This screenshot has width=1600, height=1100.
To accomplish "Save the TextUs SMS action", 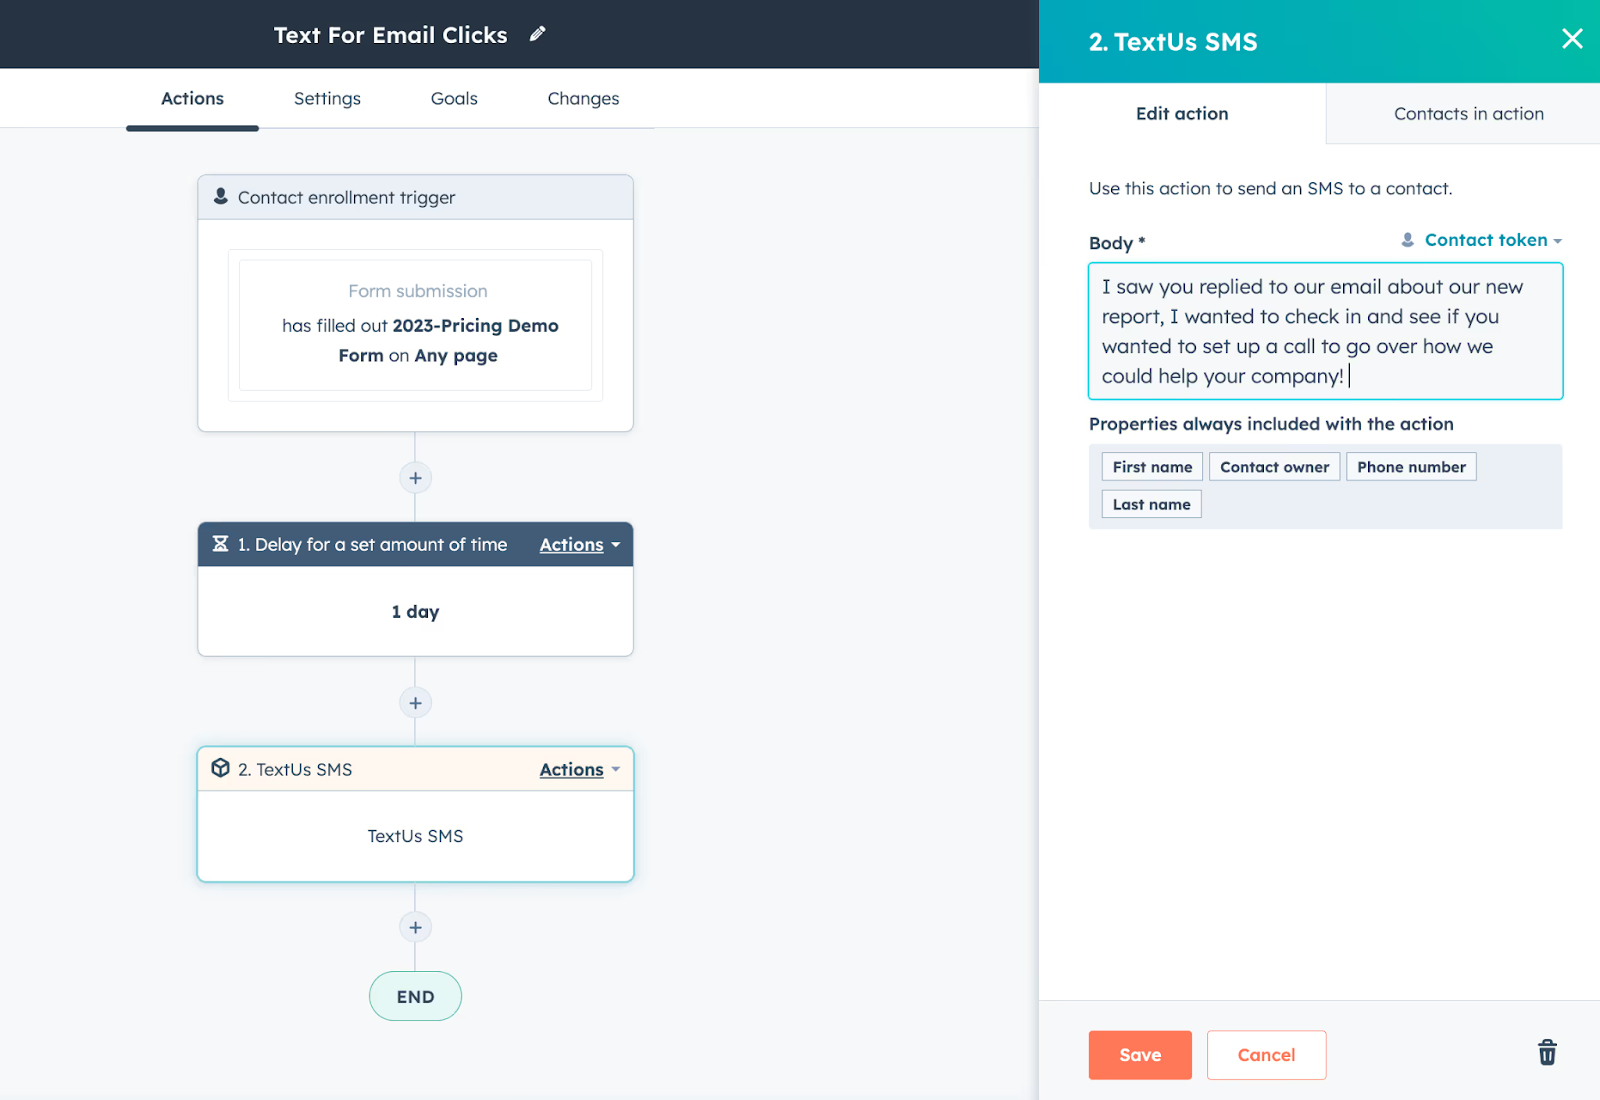I will [x=1139, y=1054].
